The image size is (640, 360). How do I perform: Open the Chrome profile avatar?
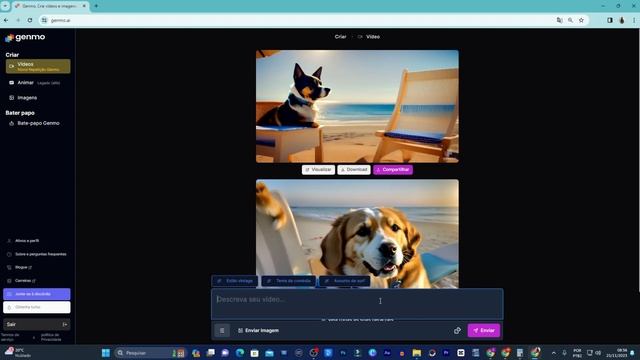pos(622,20)
